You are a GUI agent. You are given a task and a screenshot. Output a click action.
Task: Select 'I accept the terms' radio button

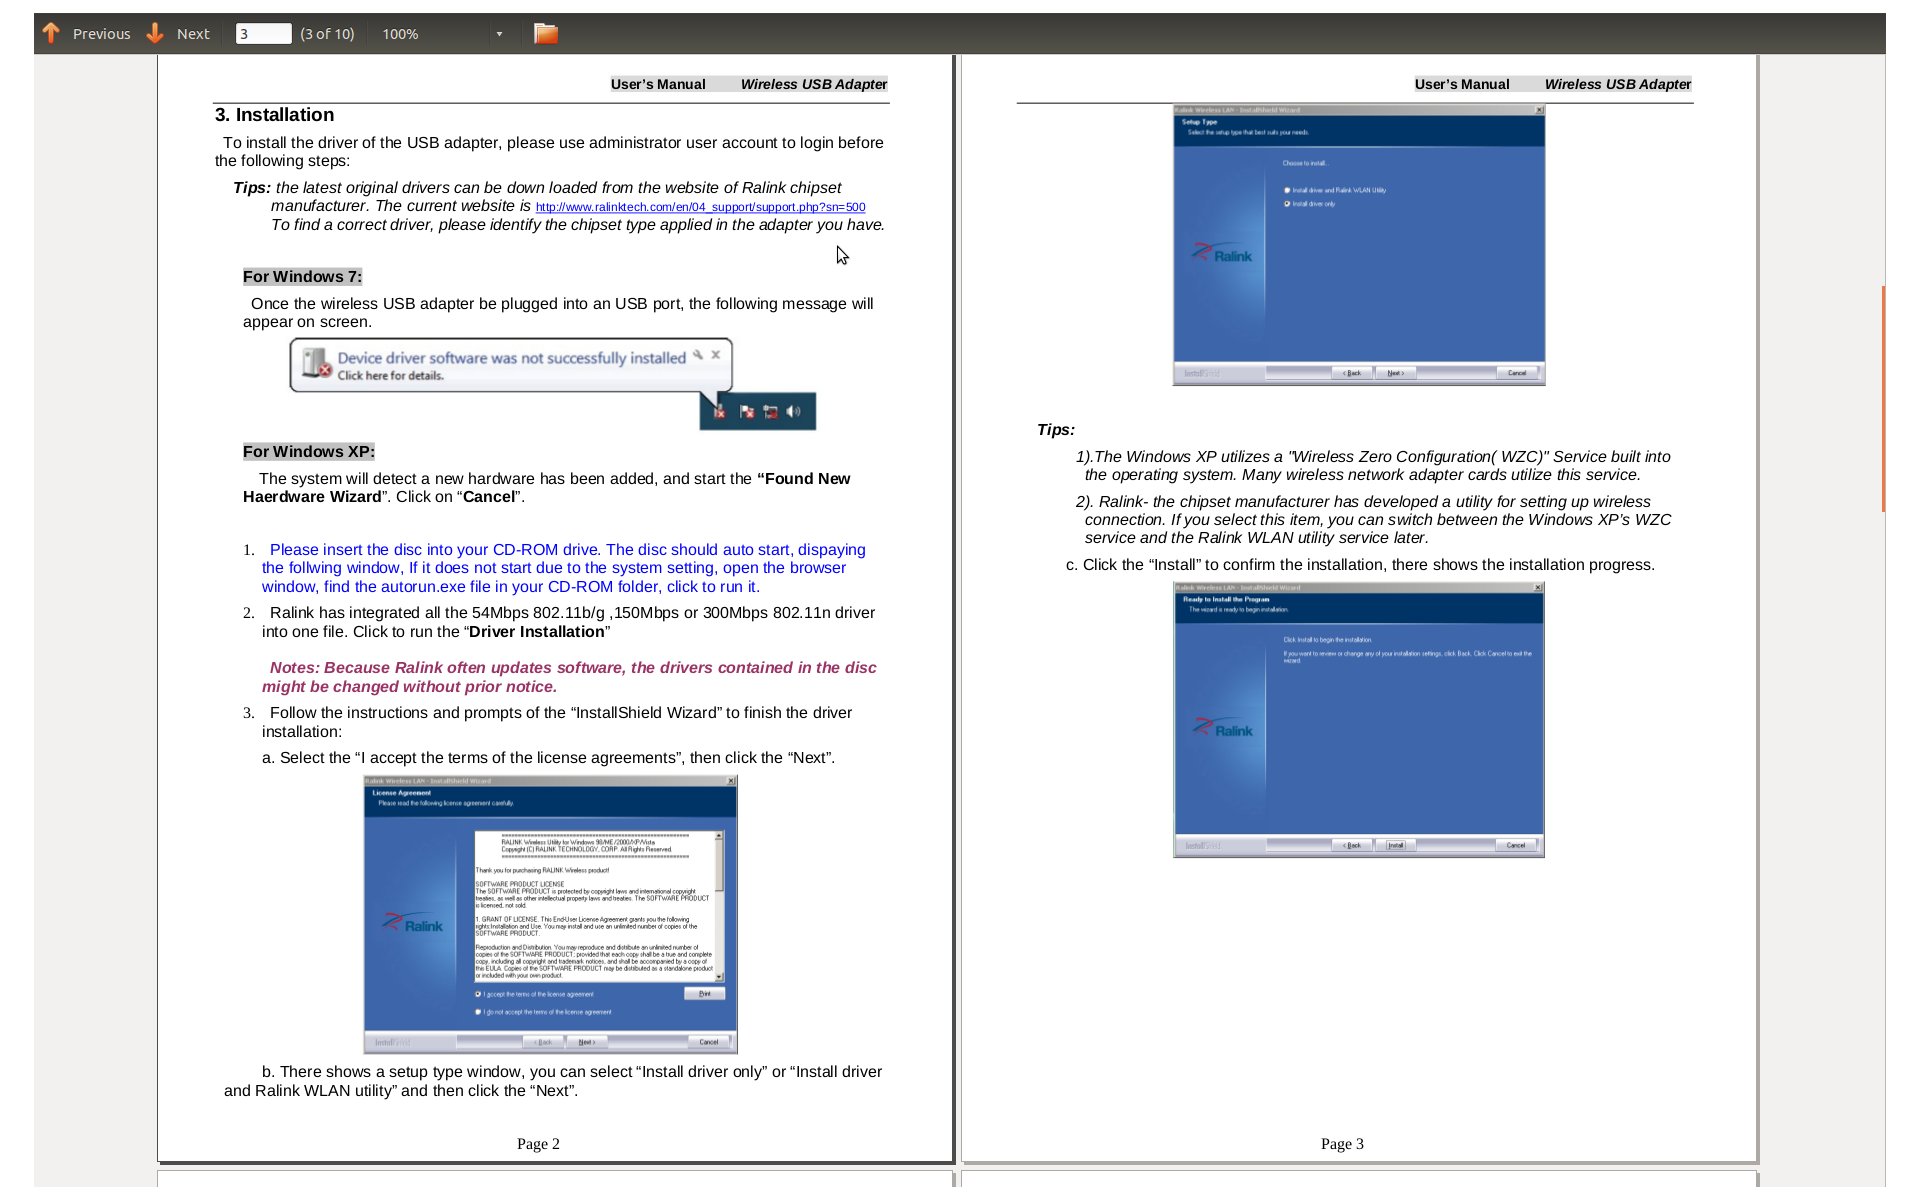(478, 994)
